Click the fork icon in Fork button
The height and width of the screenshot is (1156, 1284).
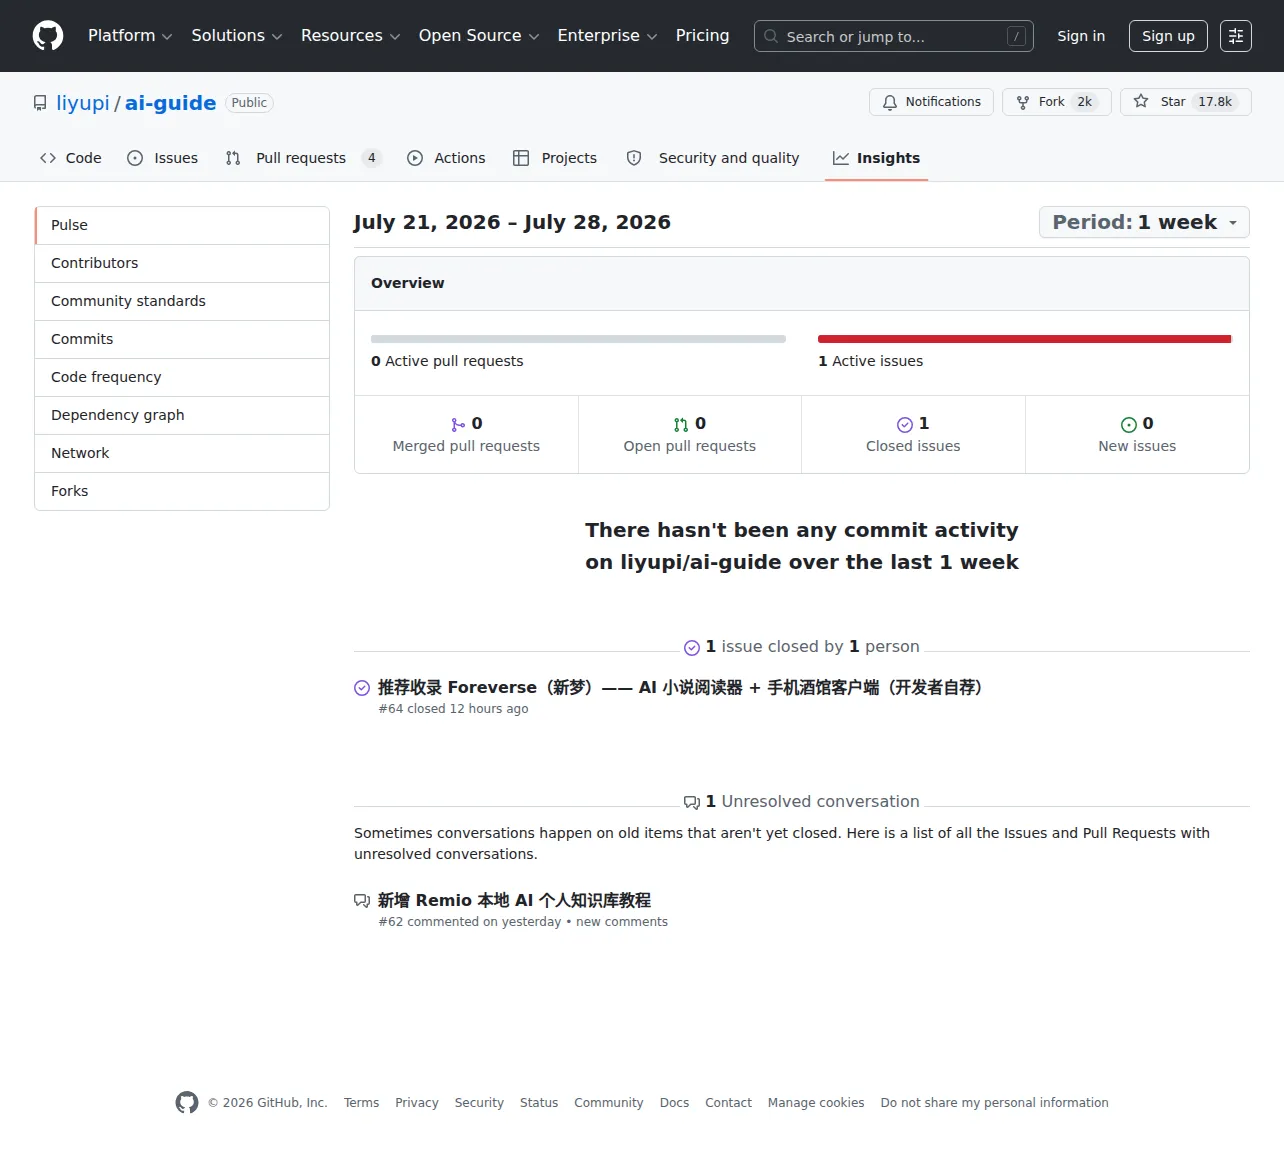[1023, 102]
